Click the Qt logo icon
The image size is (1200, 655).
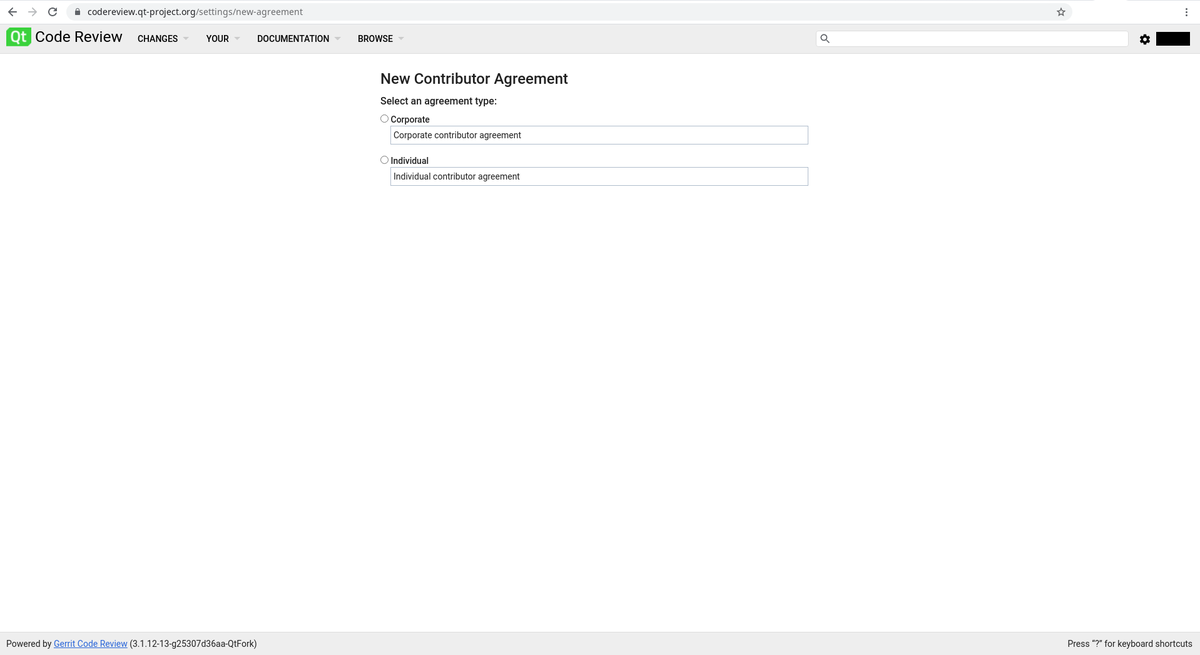tap(18, 37)
